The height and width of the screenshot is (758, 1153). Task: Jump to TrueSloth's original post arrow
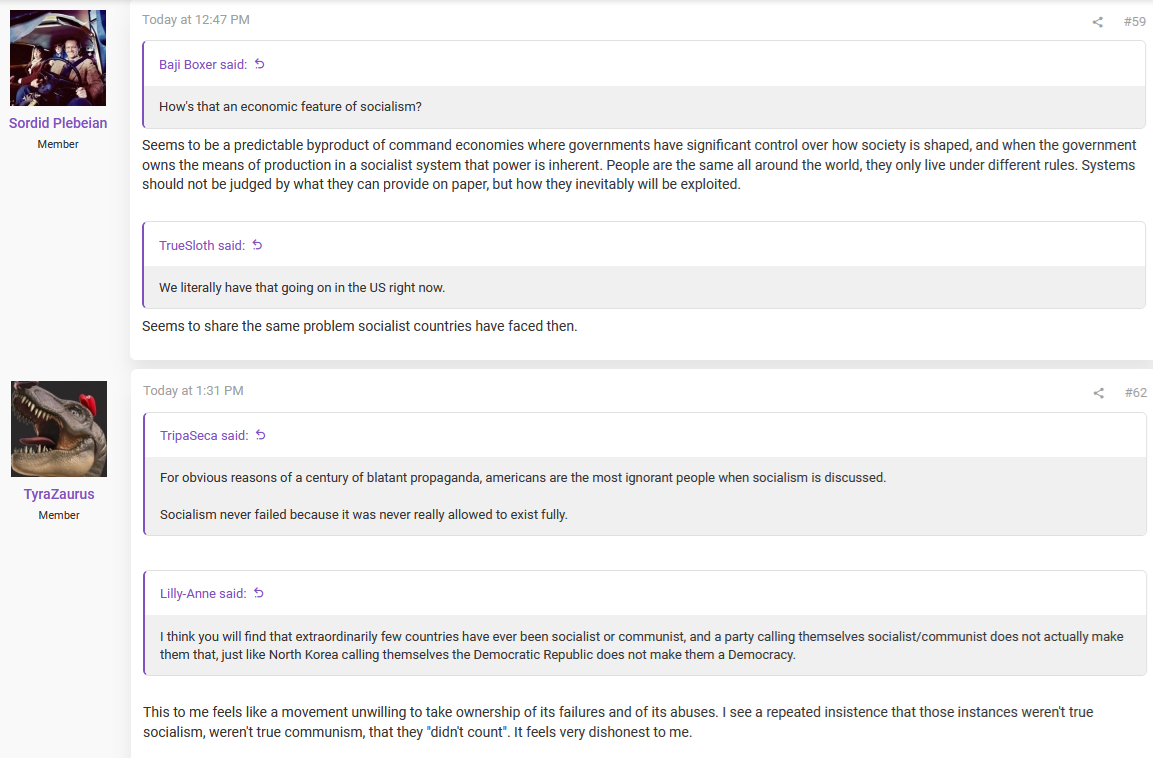click(257, 245)
